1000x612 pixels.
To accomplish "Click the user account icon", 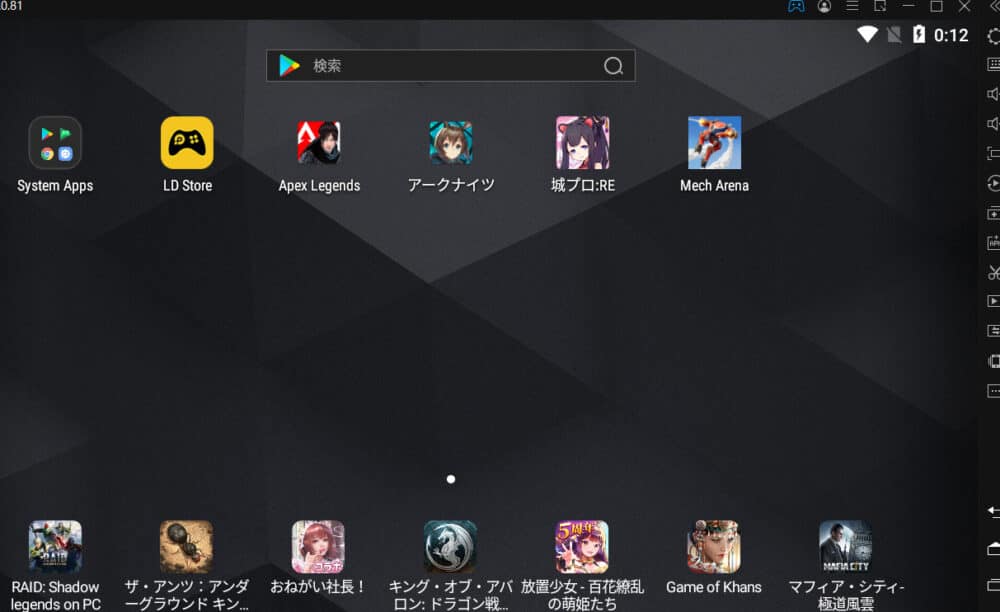I will [x=824, y=6].
